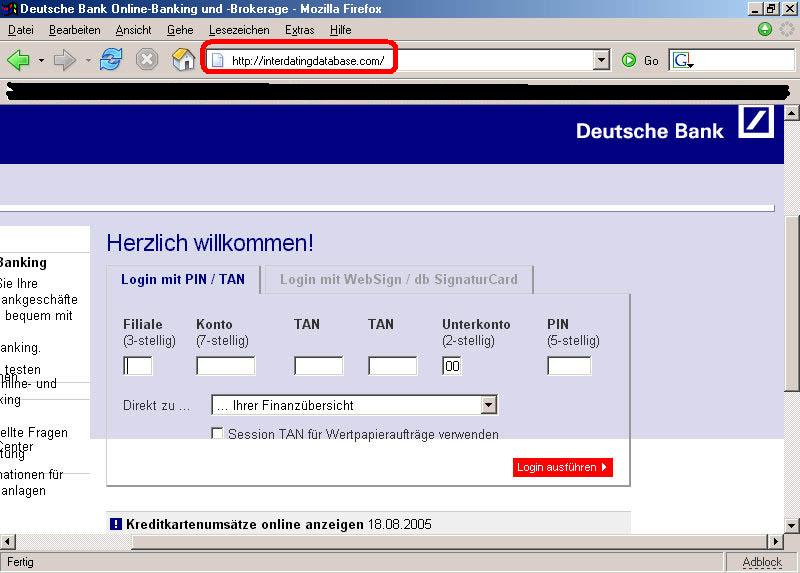This screenshot has height=573, width=800.
Task: Click the page icon in address bar
Action: click(218, 60)
